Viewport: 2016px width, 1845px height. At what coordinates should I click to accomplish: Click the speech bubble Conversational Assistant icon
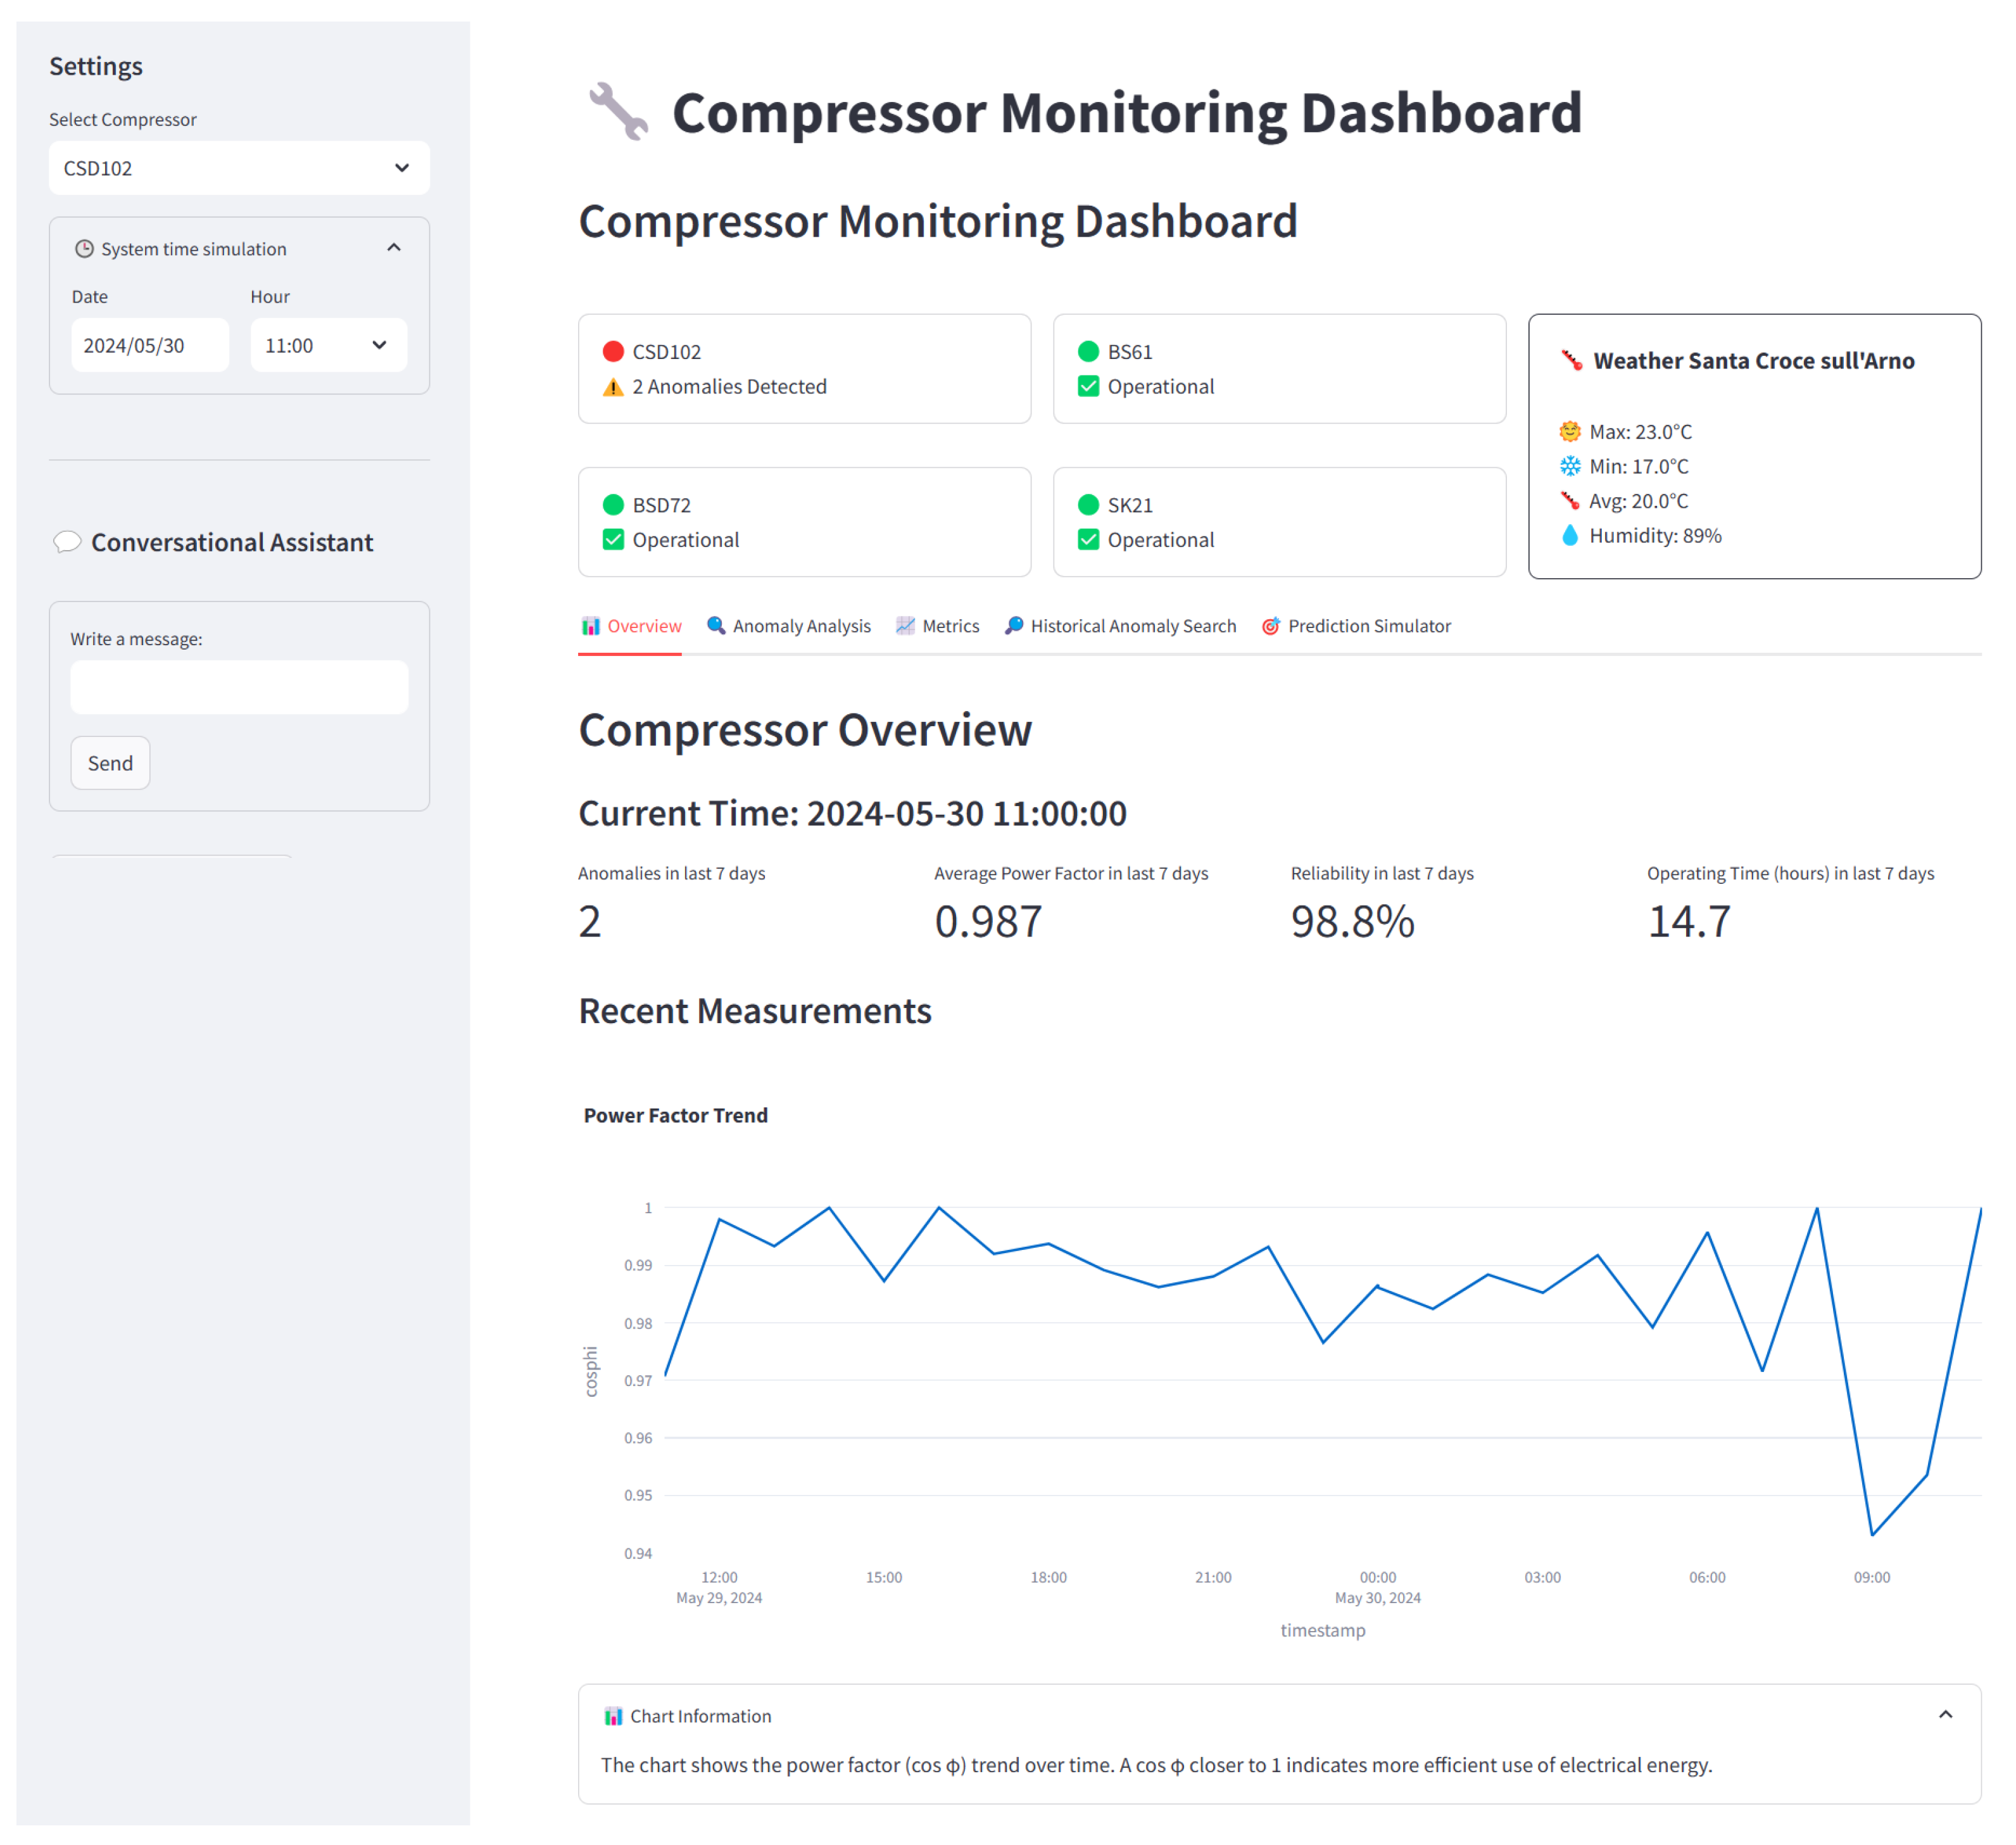(67, 542)
